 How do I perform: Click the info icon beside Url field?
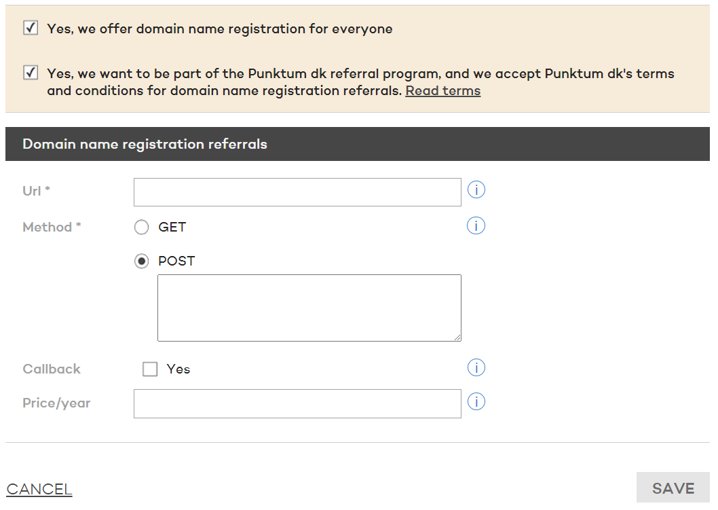tap(476, 190)
